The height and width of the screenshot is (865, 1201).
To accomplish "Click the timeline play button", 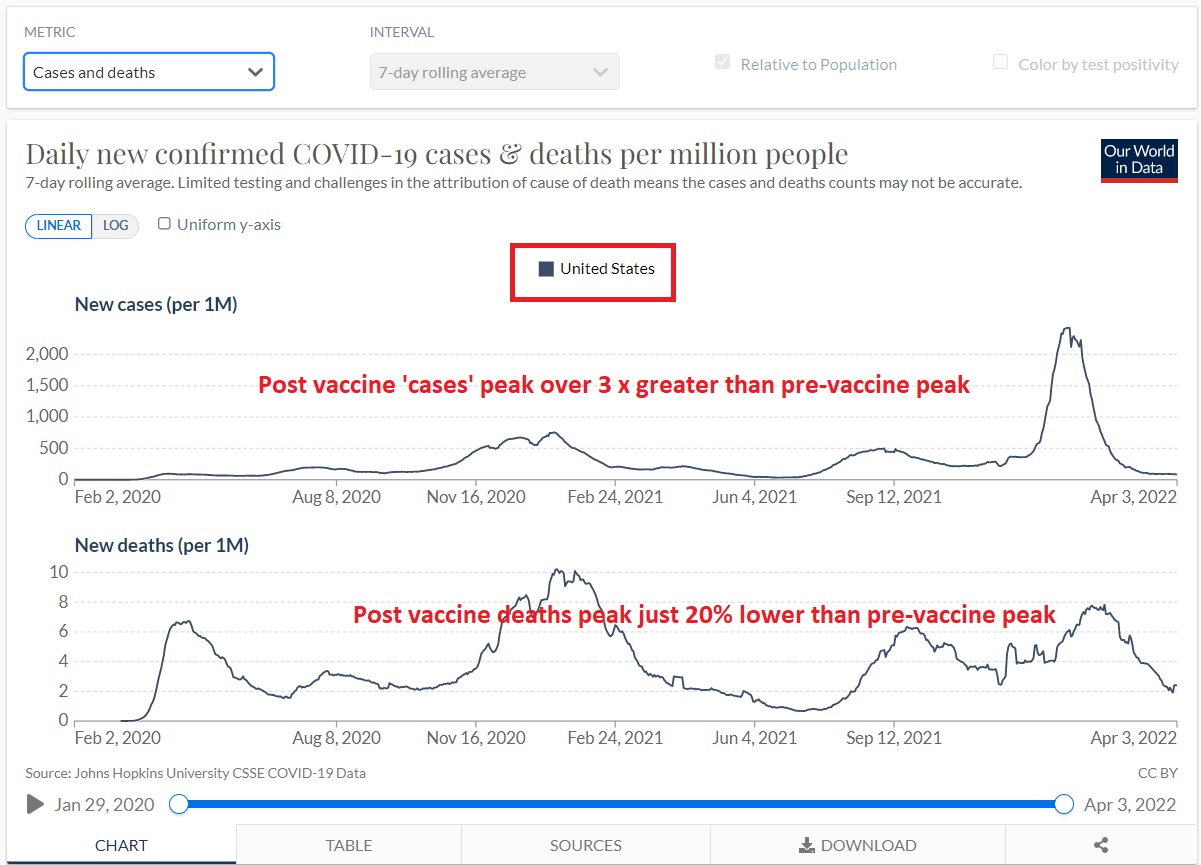I will (x=35, y=804).
